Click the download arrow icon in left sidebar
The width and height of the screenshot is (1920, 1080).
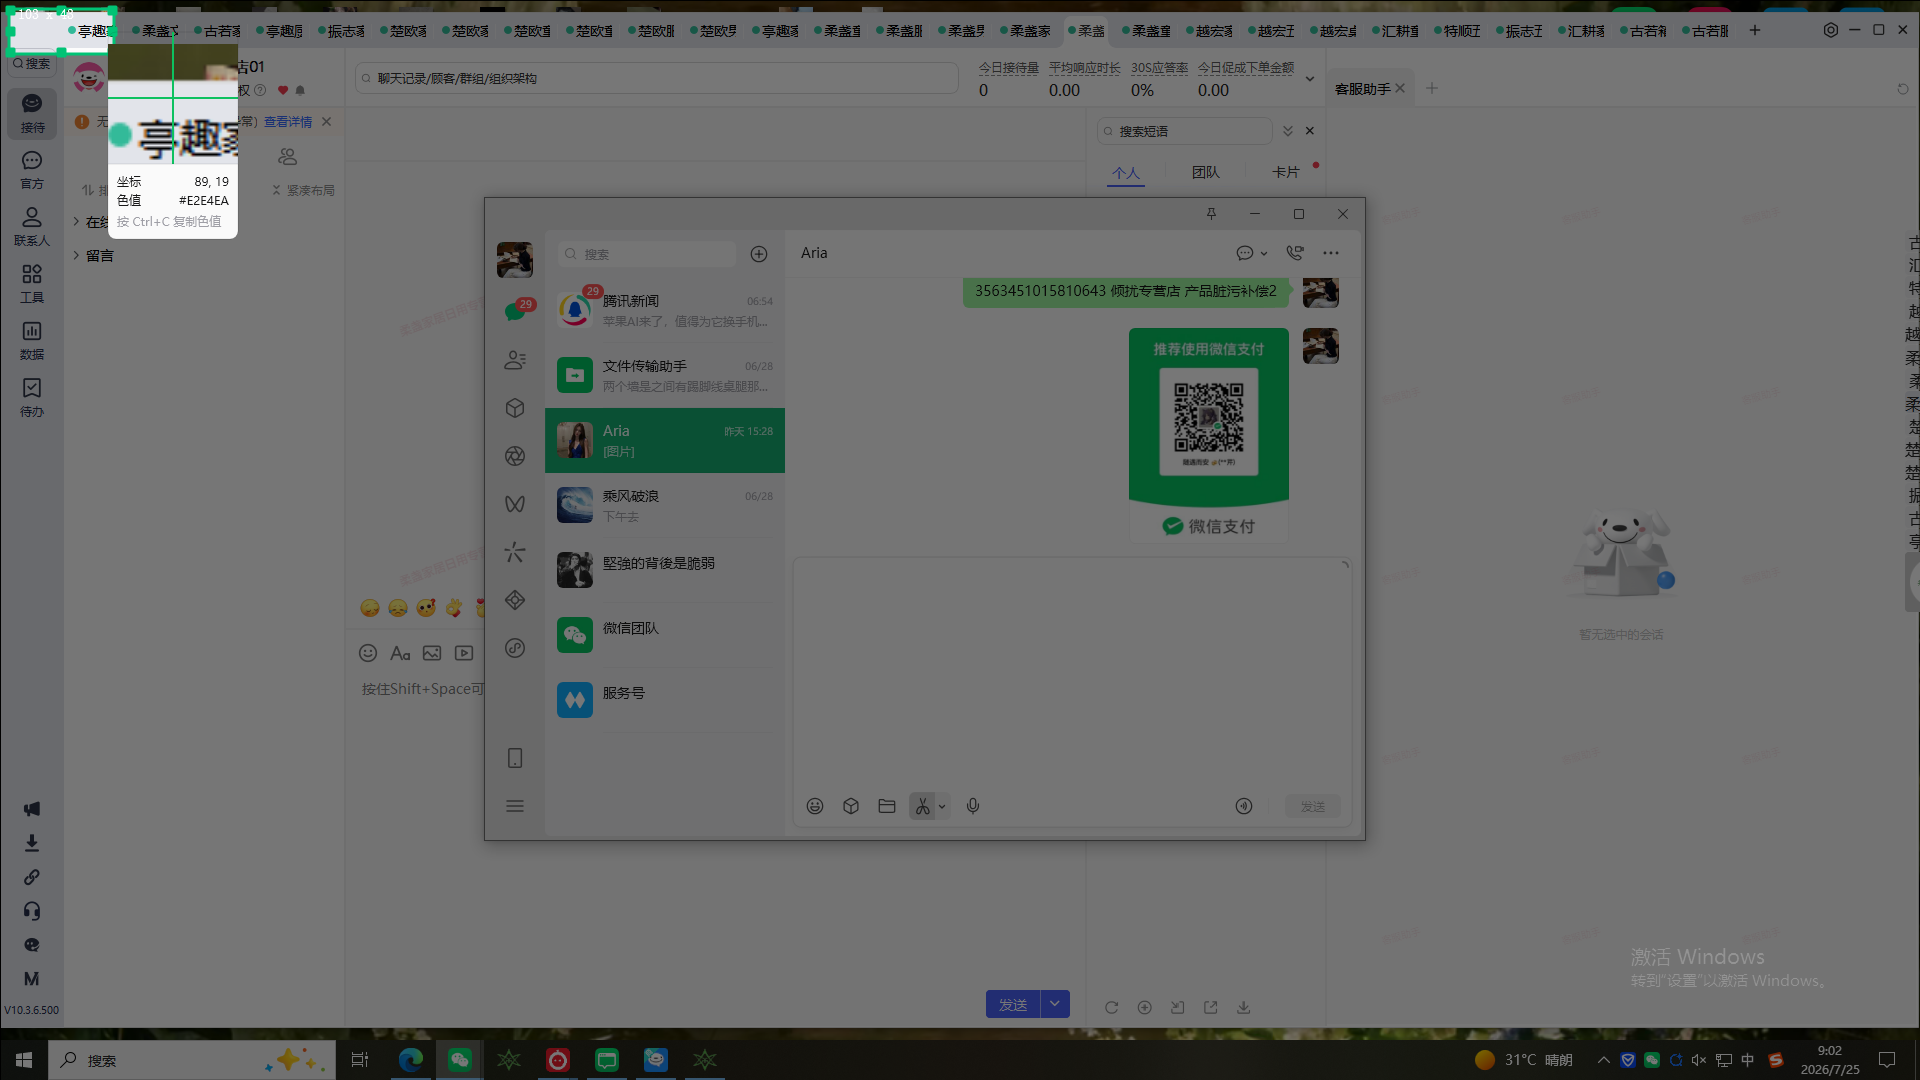click(32, 843)
